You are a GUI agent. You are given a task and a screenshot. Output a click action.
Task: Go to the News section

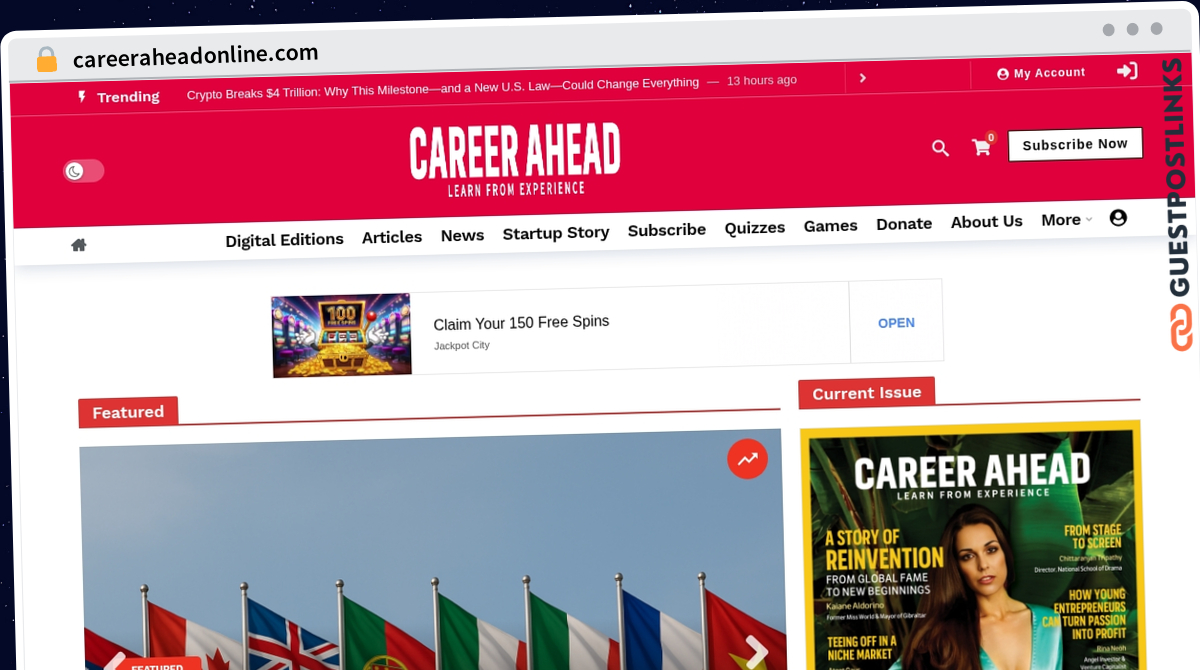click(x=462, y=235)
